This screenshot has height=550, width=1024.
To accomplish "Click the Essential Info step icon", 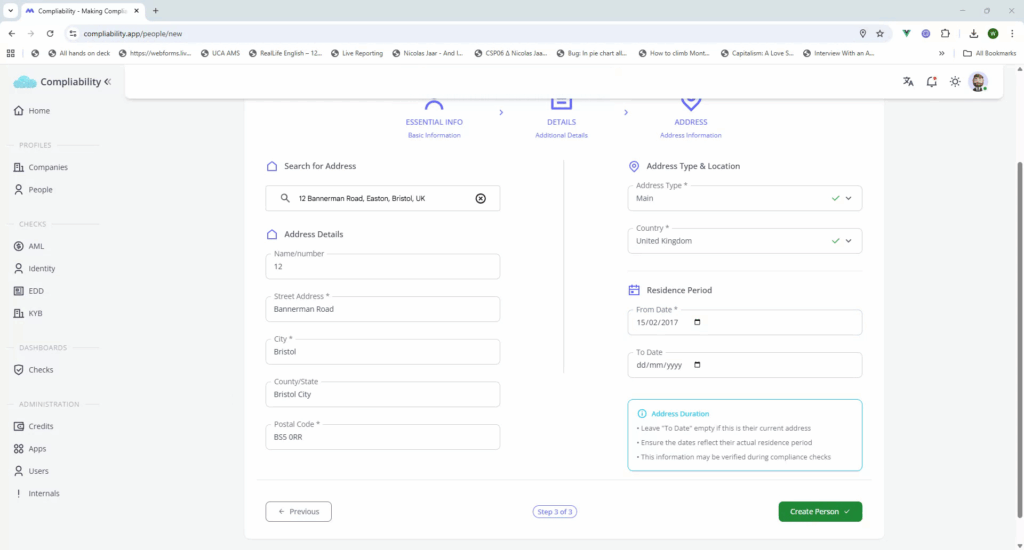I will tap(433, 105).
